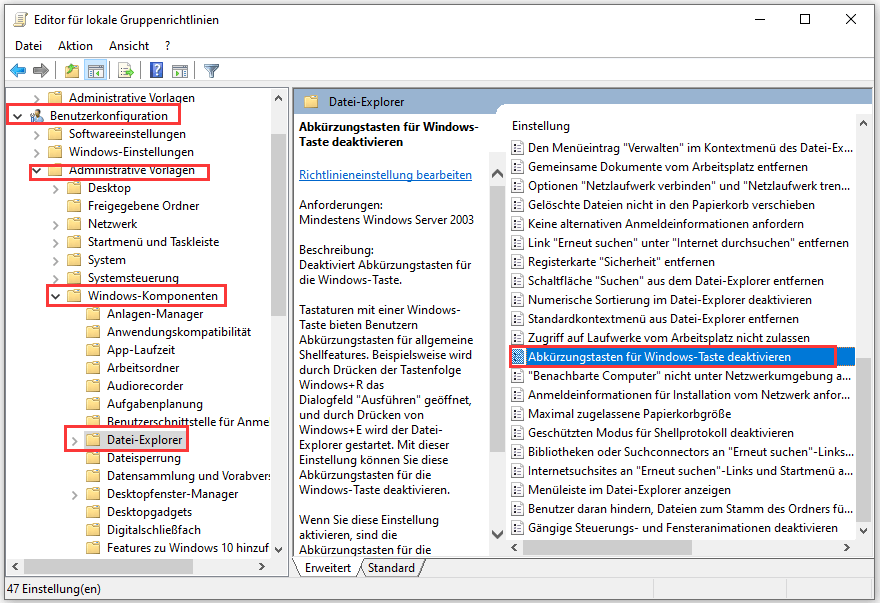Click the Filter funnel toolbar icon
The height and width of the screenshot is (603, 880).
tap(211, 71)
